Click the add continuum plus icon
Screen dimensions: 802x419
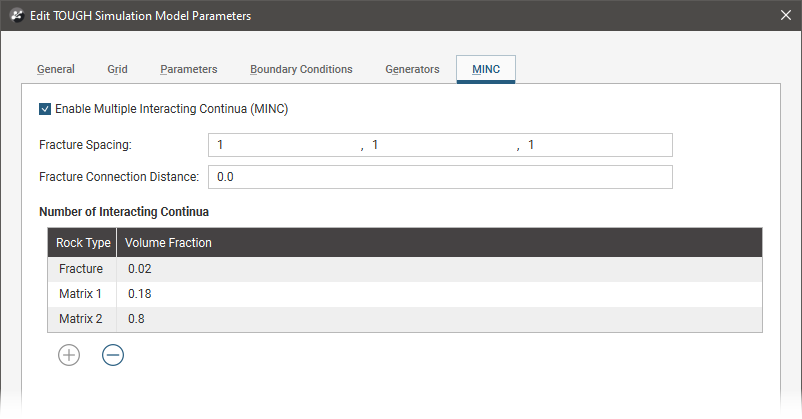(69, 355)
